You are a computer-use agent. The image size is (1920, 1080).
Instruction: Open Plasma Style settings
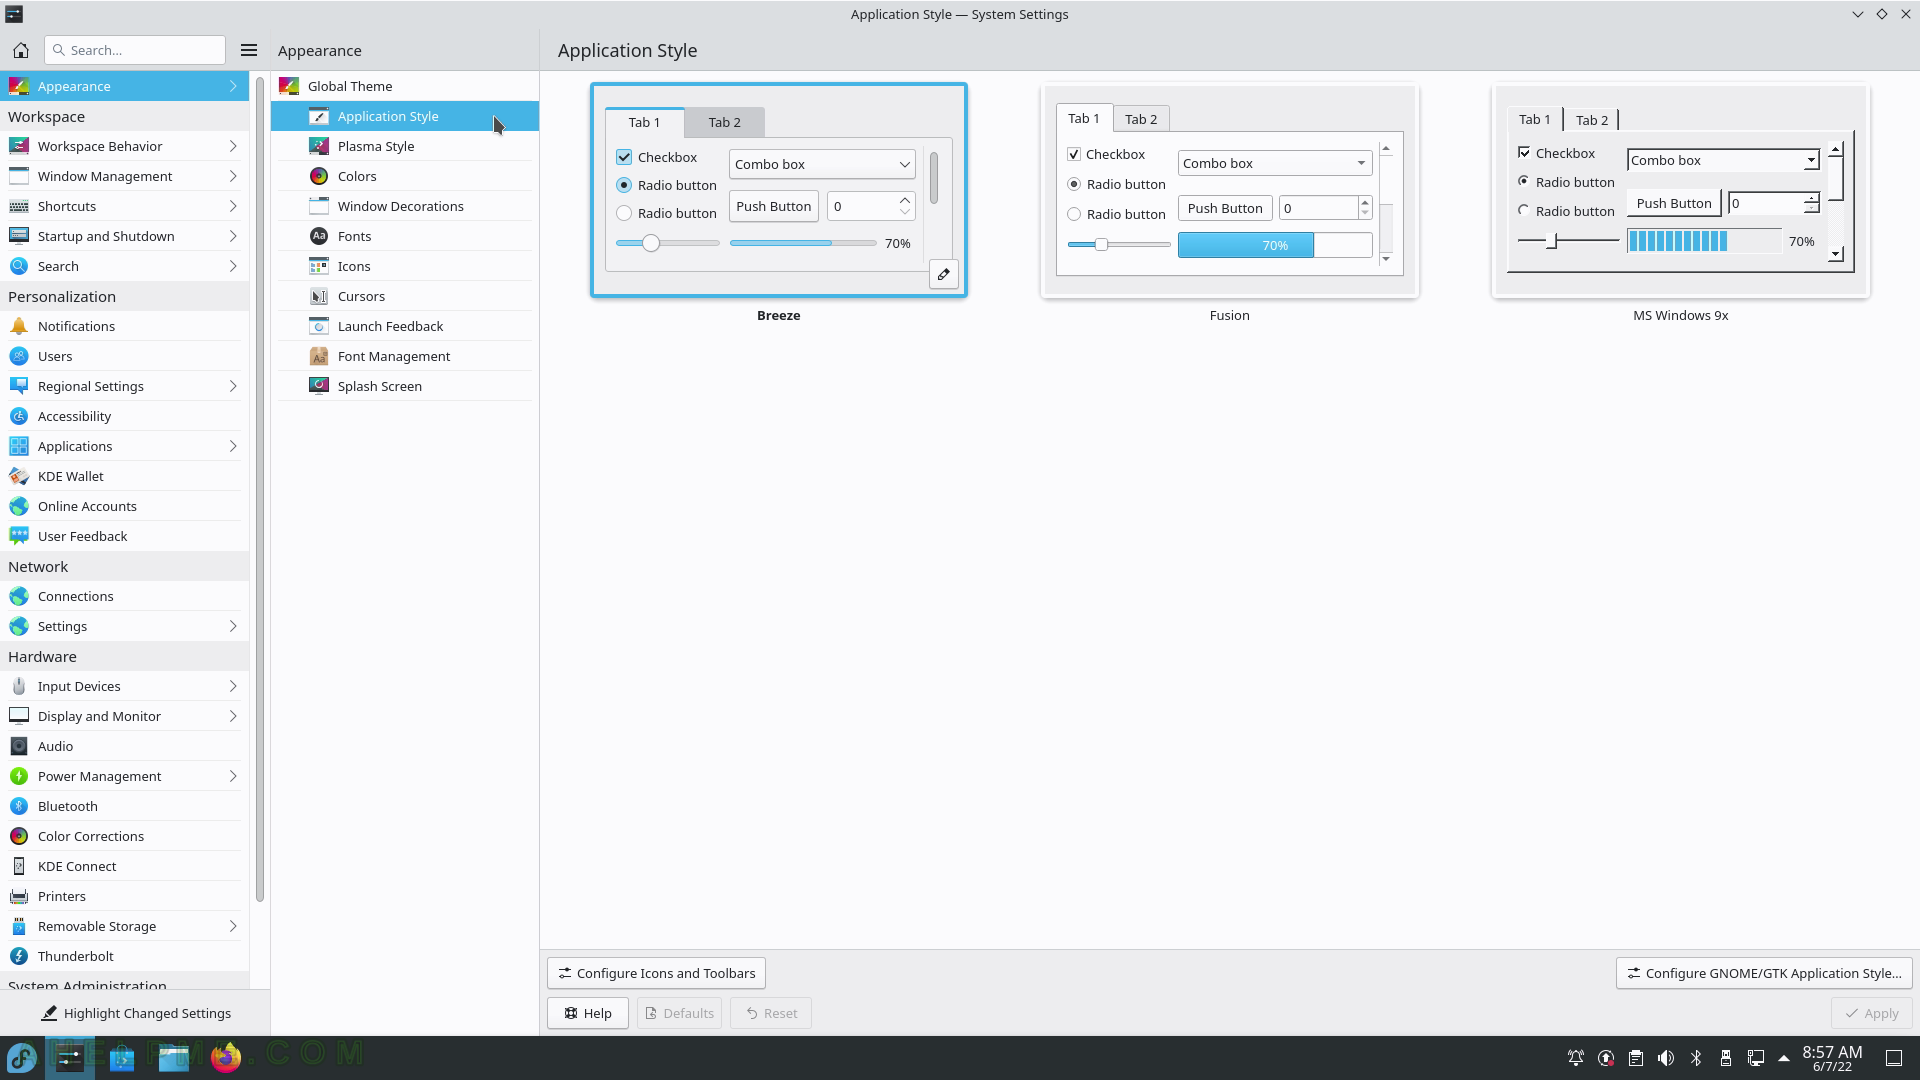[x=405, y=146]
